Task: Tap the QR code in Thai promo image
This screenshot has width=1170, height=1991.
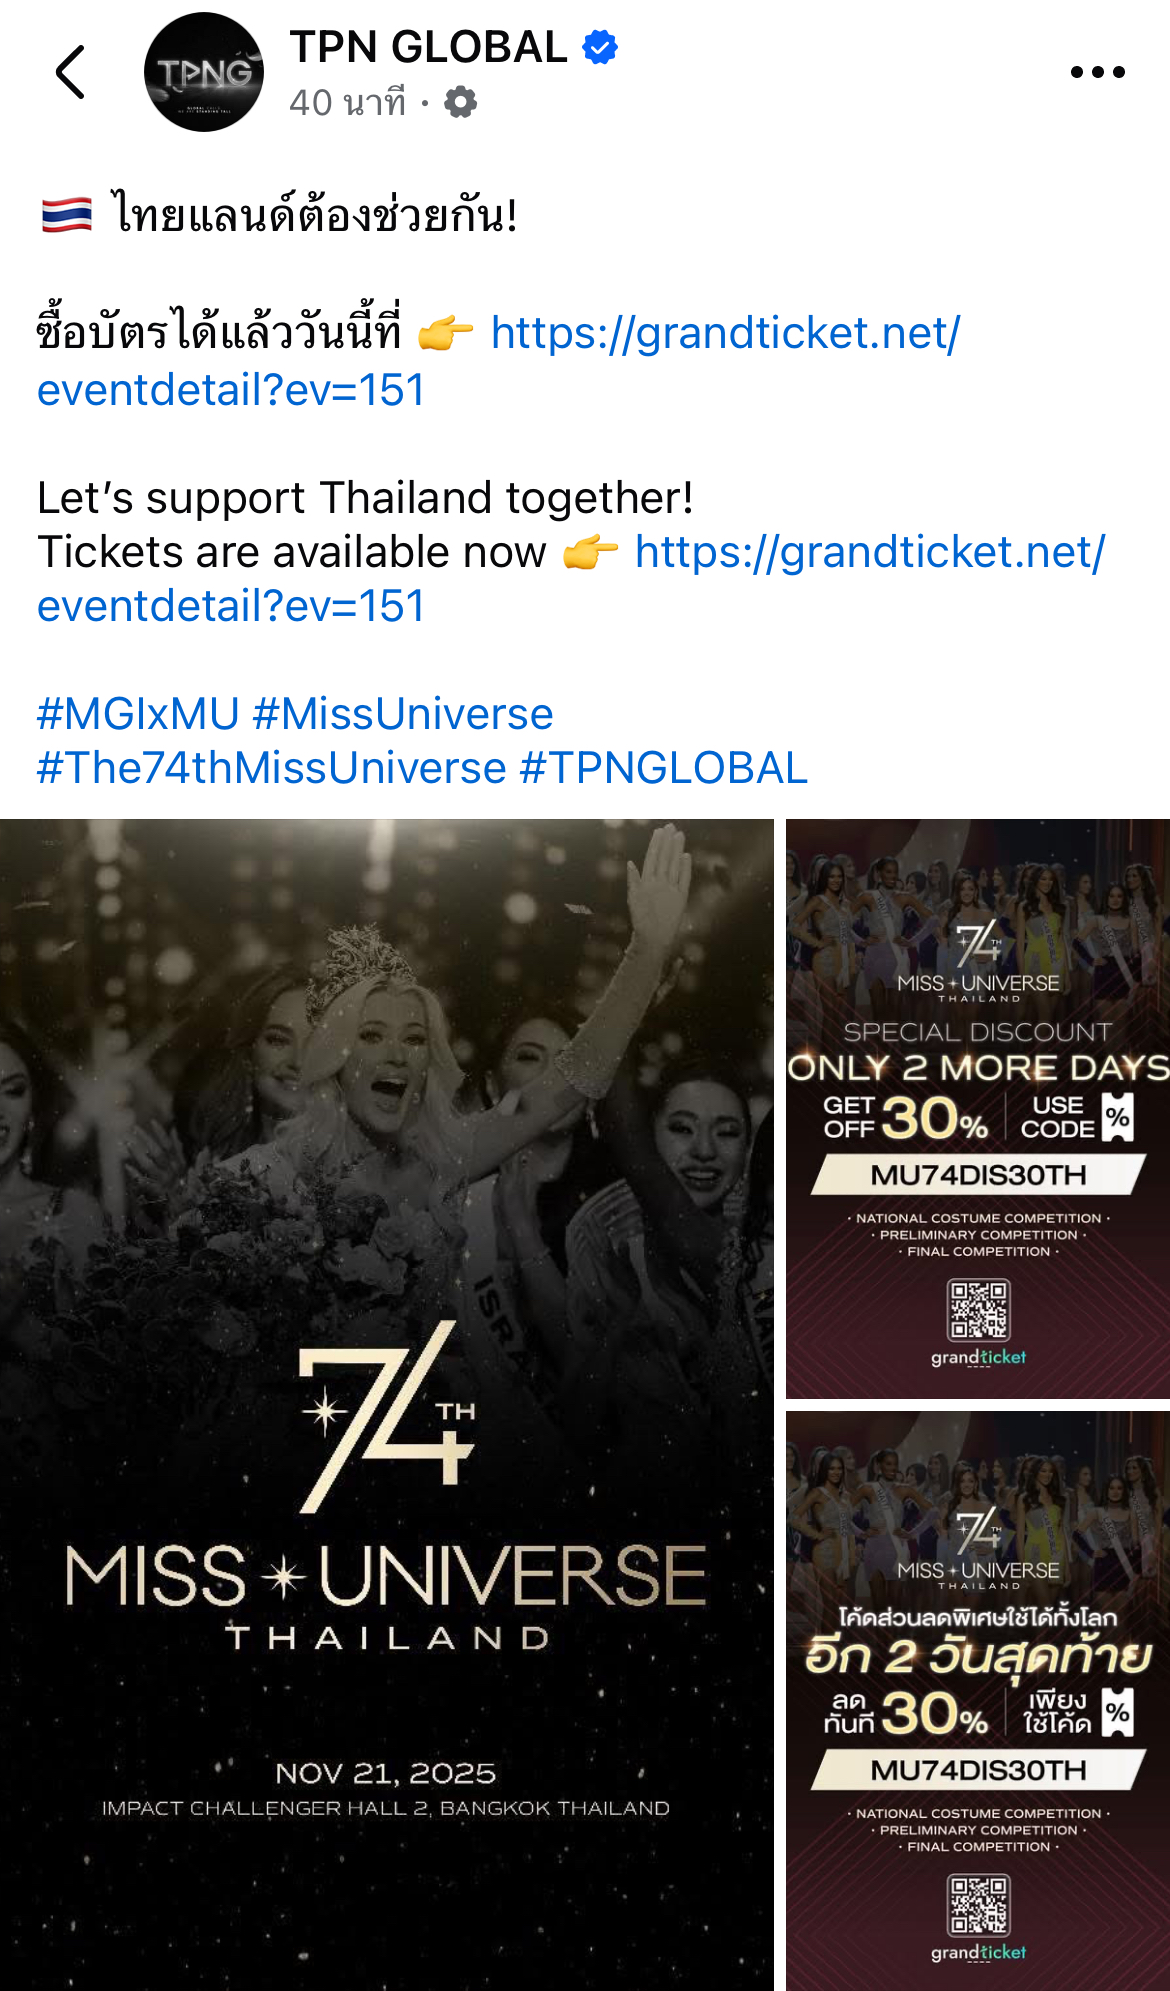Action: [x=978, y=1905]
